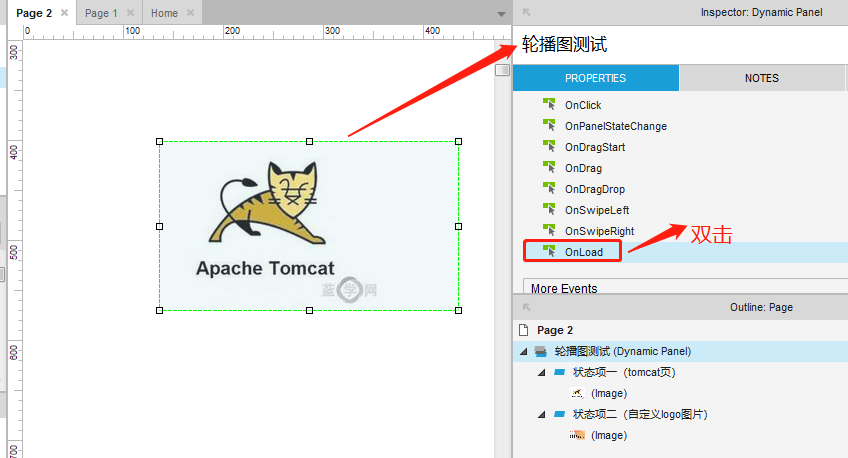This screenshot has height=458, width=848.
Task: Click the canvas vertical scrollbar thumb
Action: [x=502, y=70]
